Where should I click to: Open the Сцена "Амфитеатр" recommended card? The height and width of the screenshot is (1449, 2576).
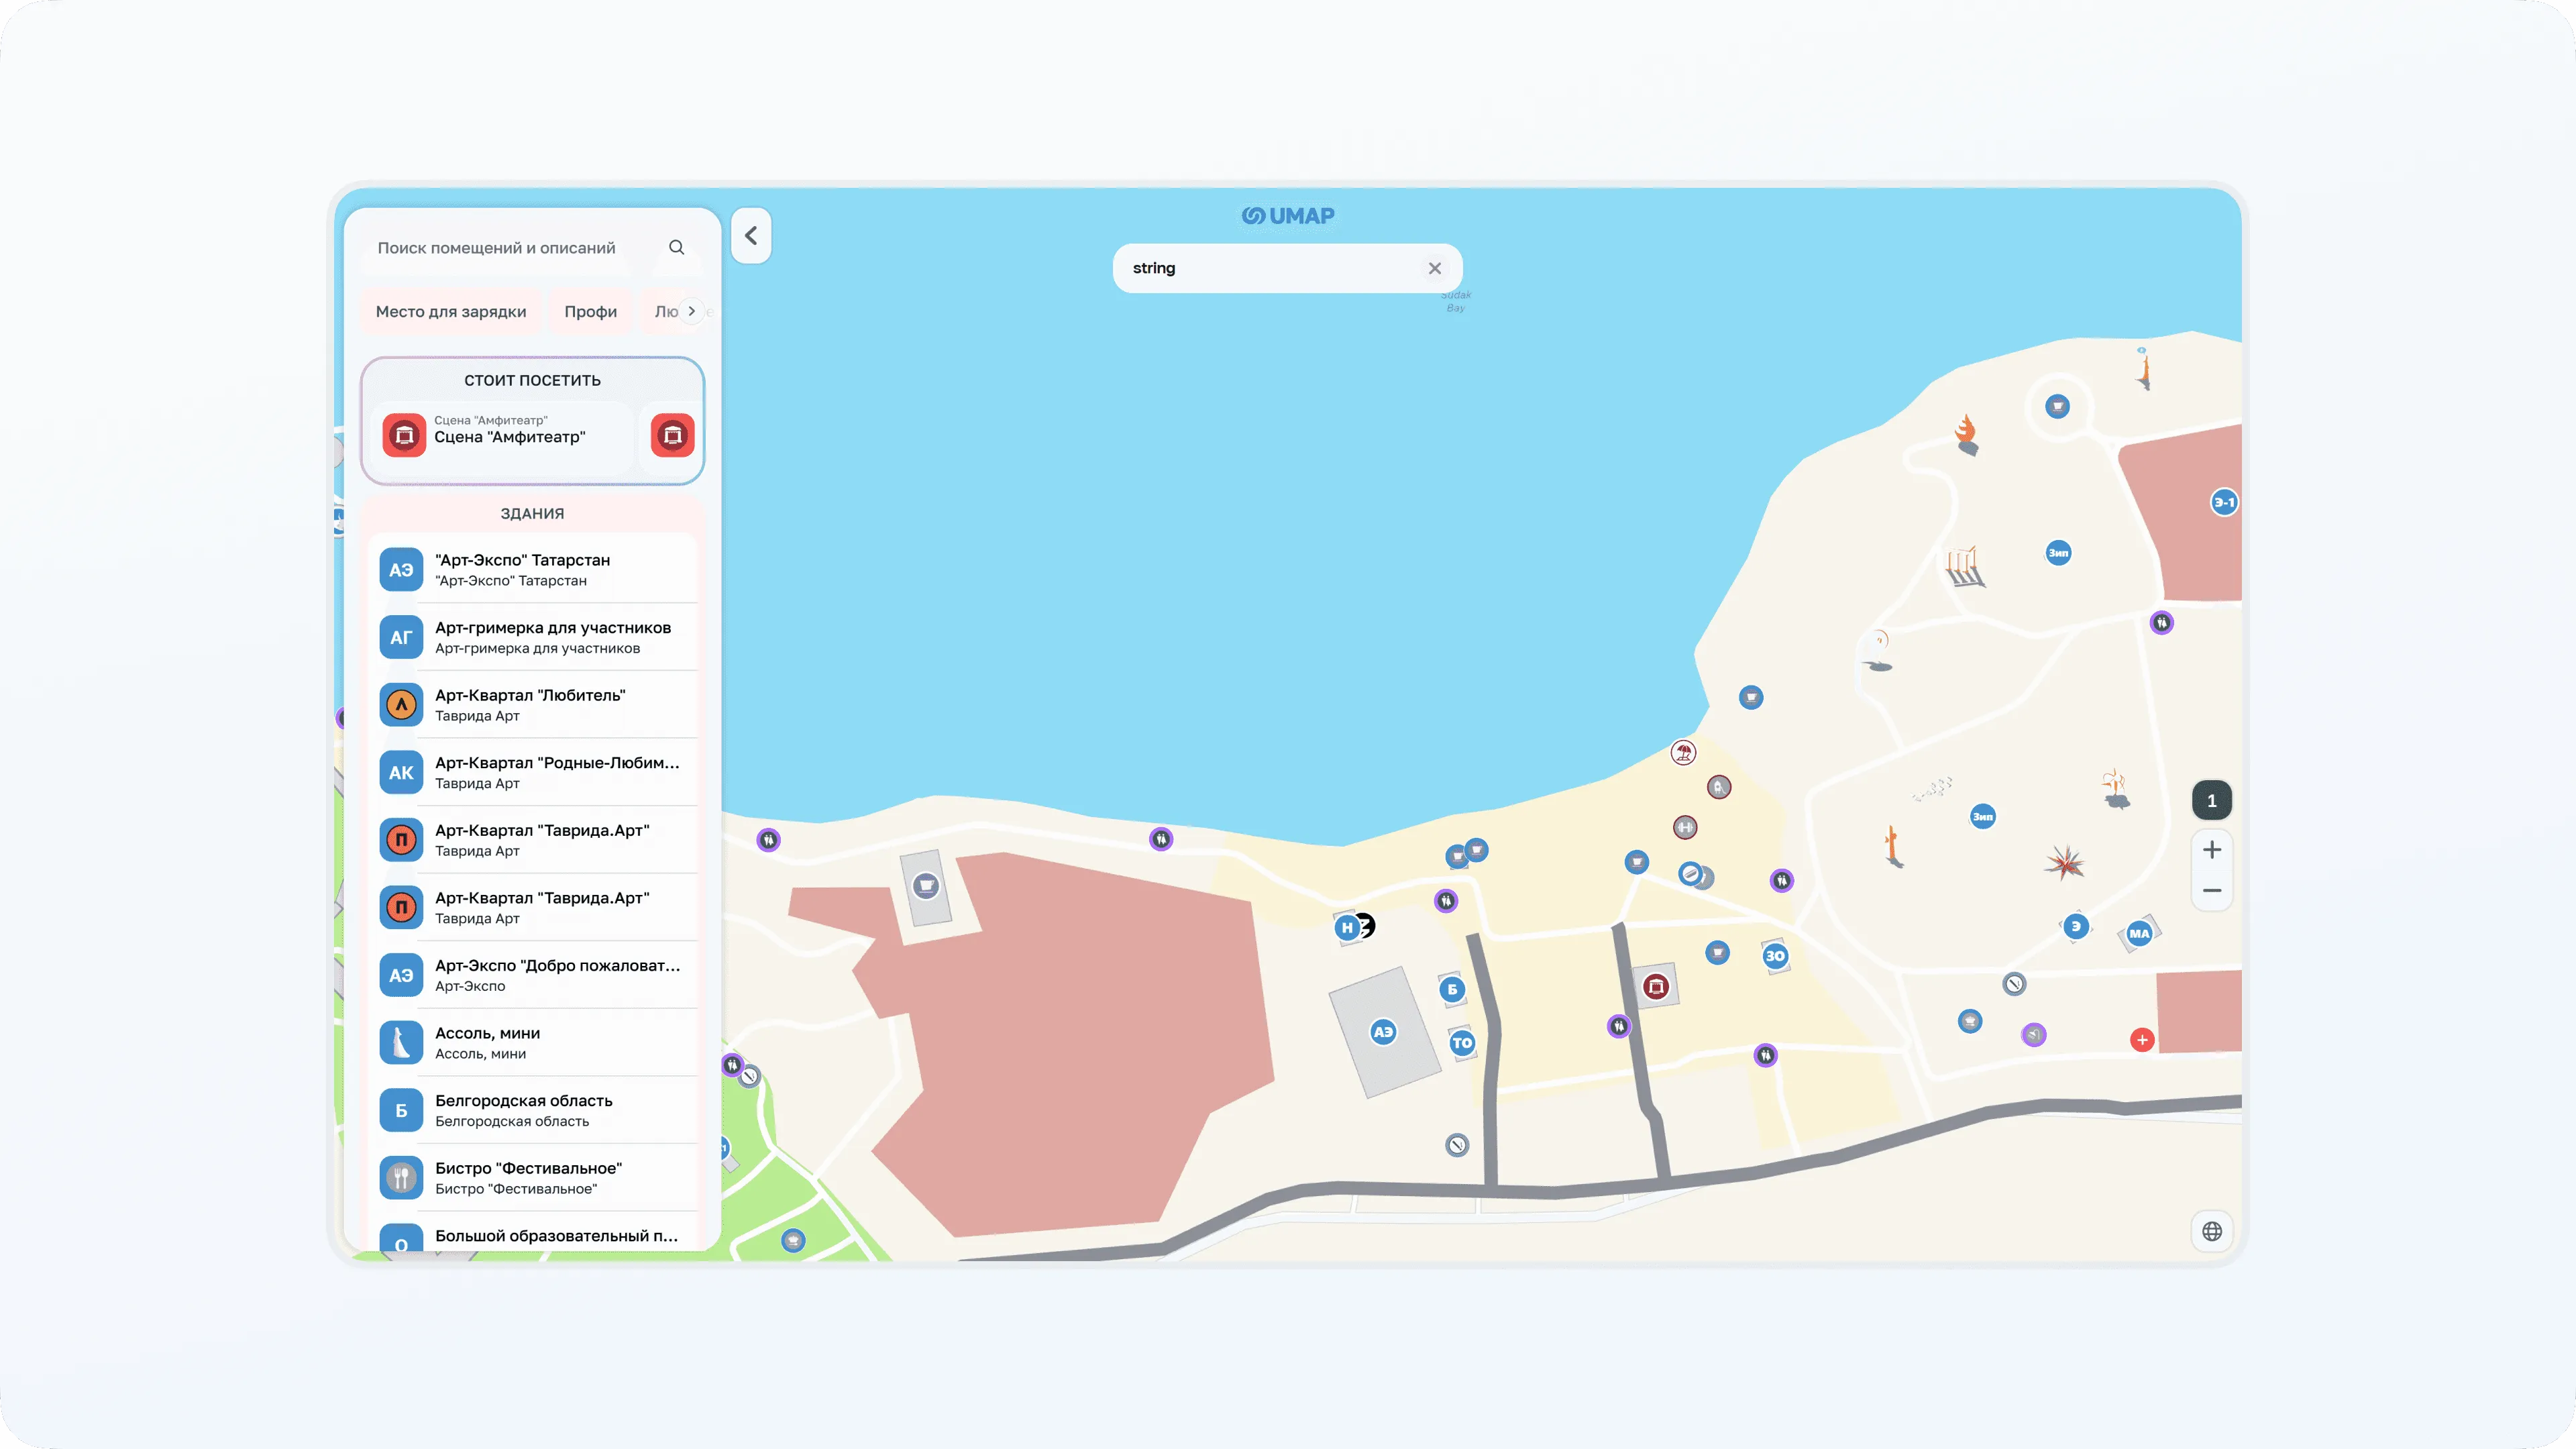pyautogui.click(x=503, y=436)
